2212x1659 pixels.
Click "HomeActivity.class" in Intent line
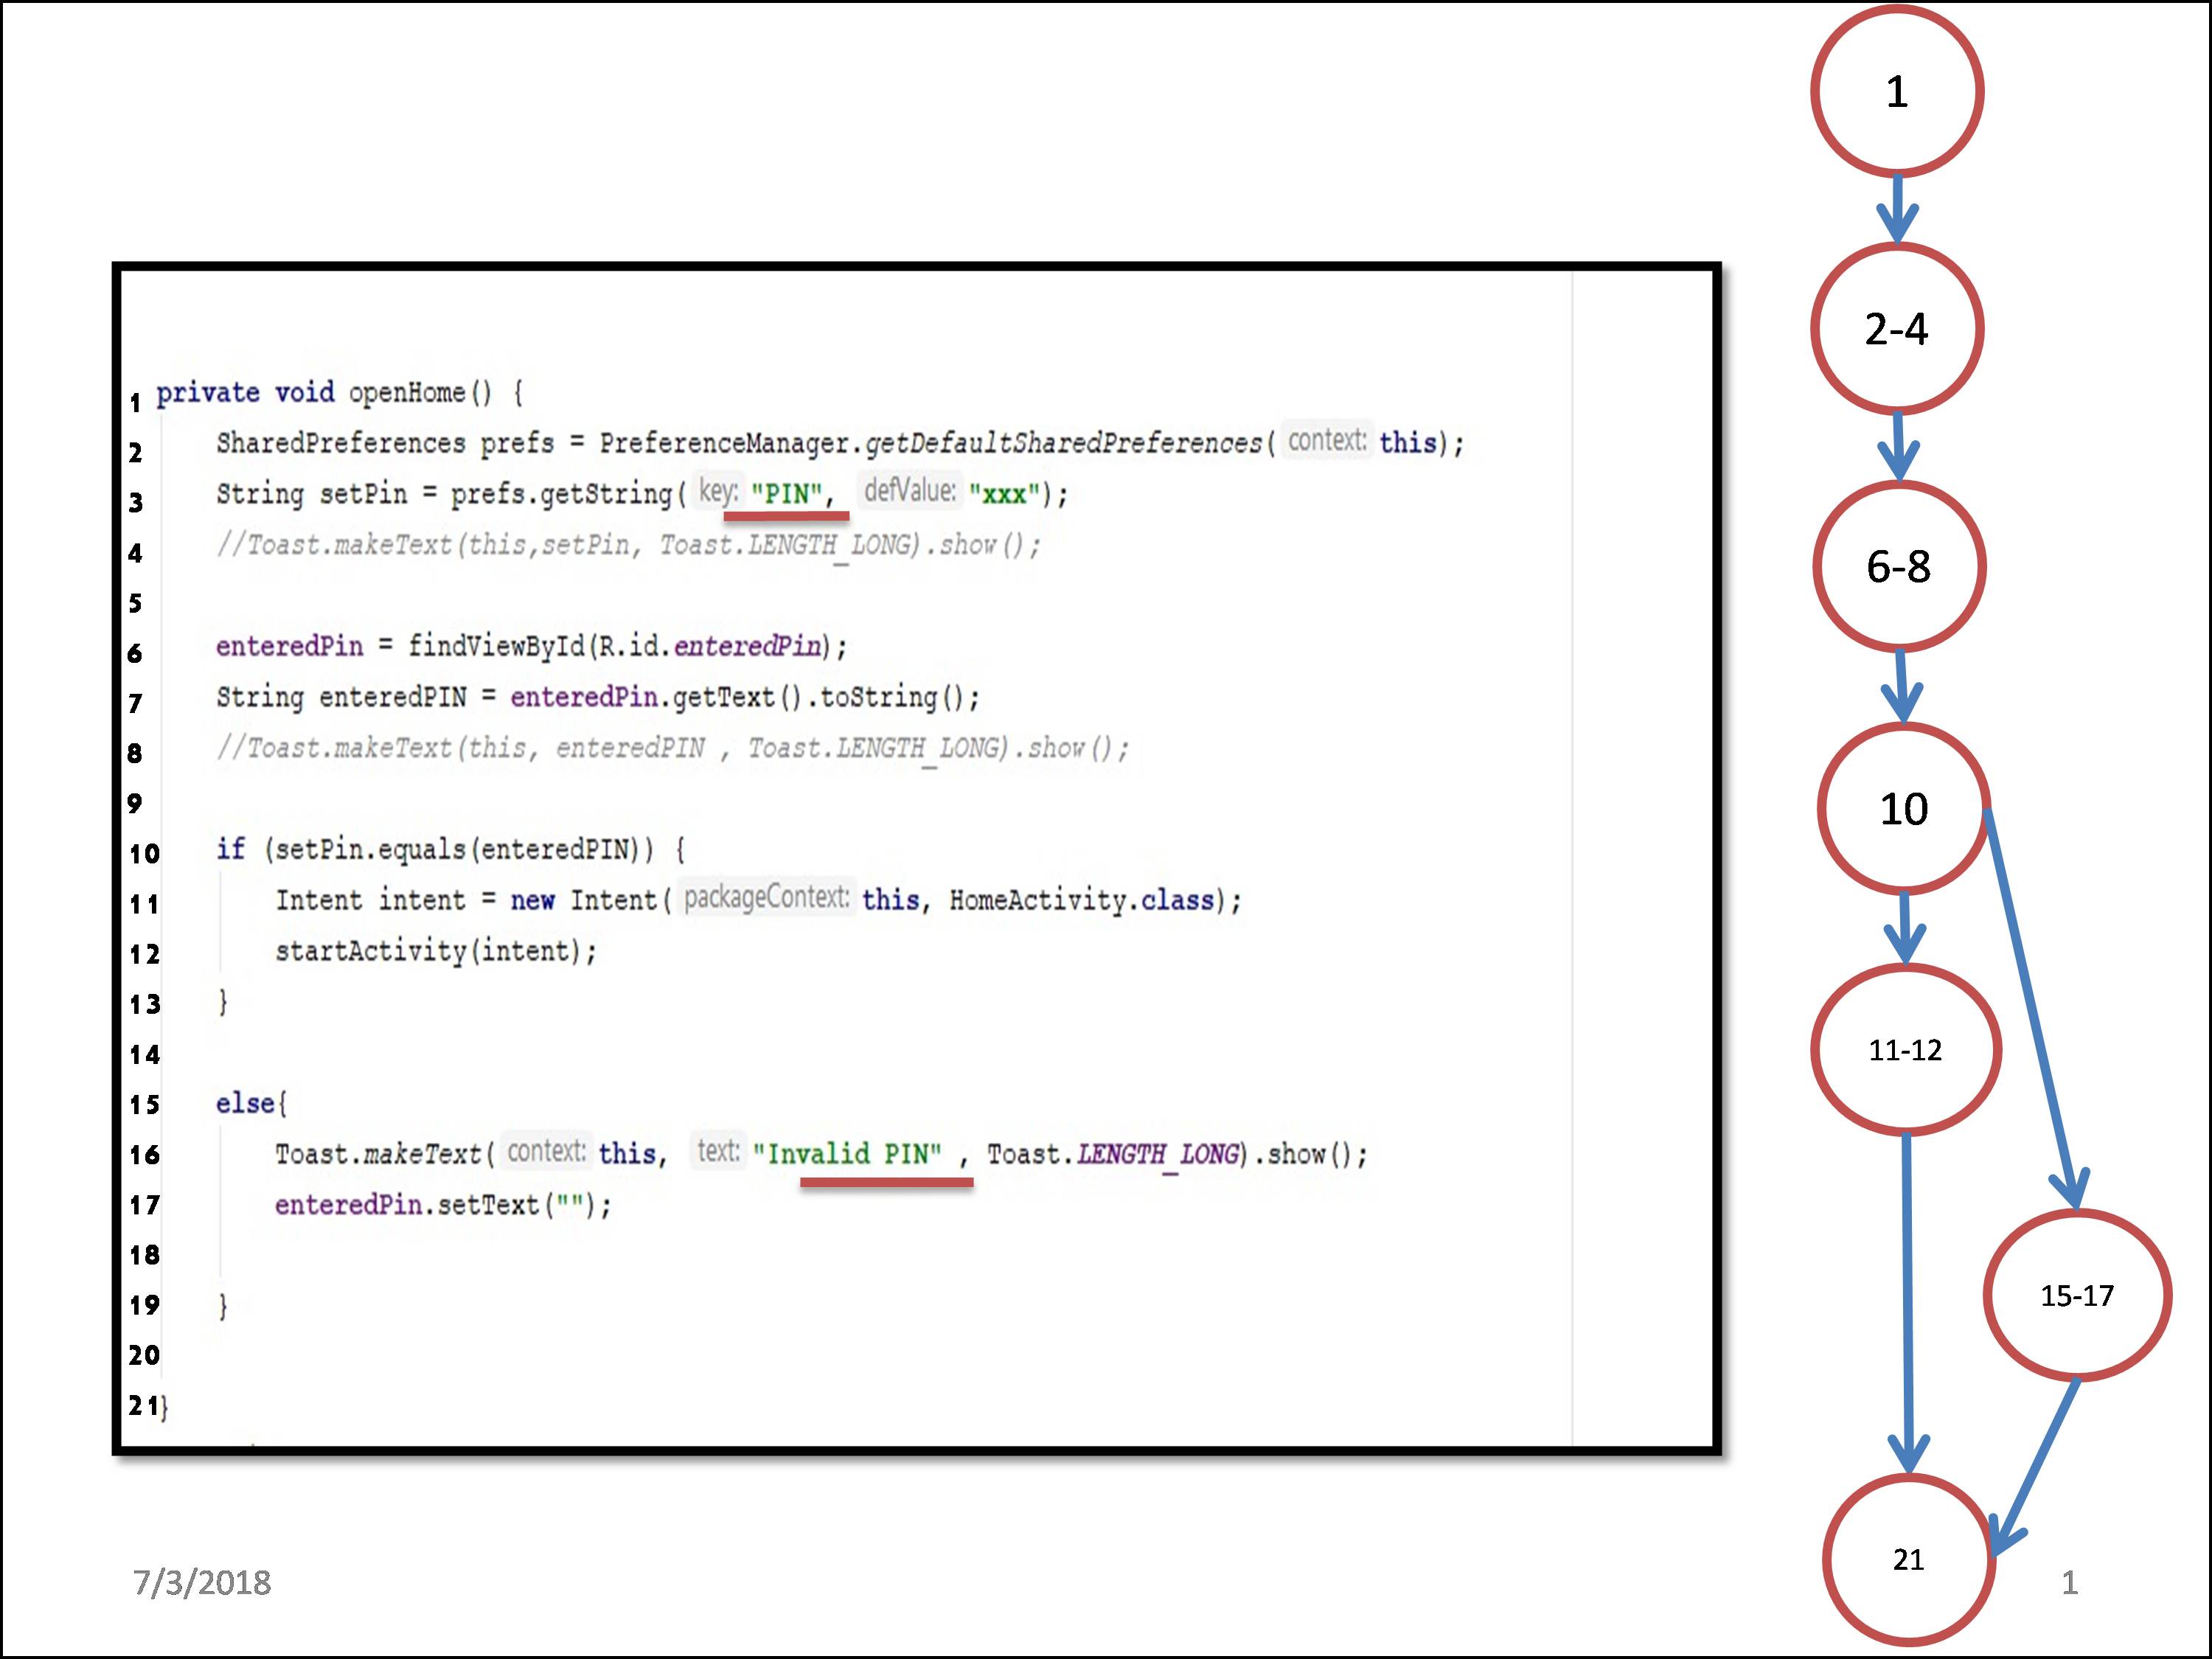point(1081,900)
